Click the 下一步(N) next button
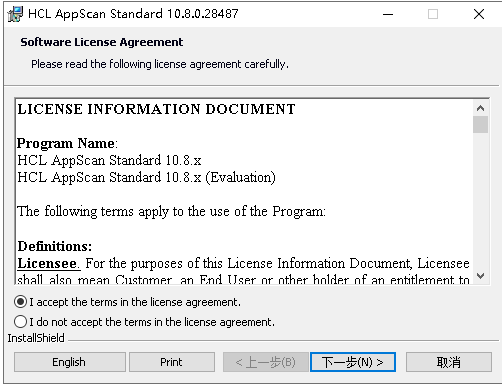The image size is (502, 385). coord(353,362)
